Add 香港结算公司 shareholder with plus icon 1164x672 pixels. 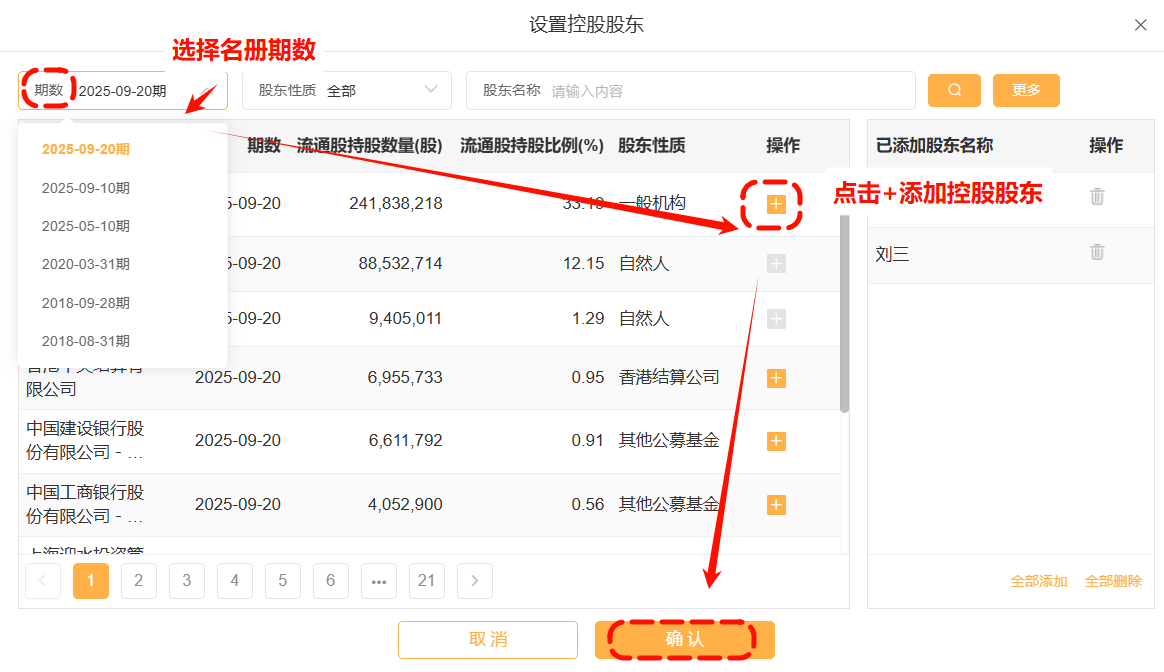tap(776, 378)
